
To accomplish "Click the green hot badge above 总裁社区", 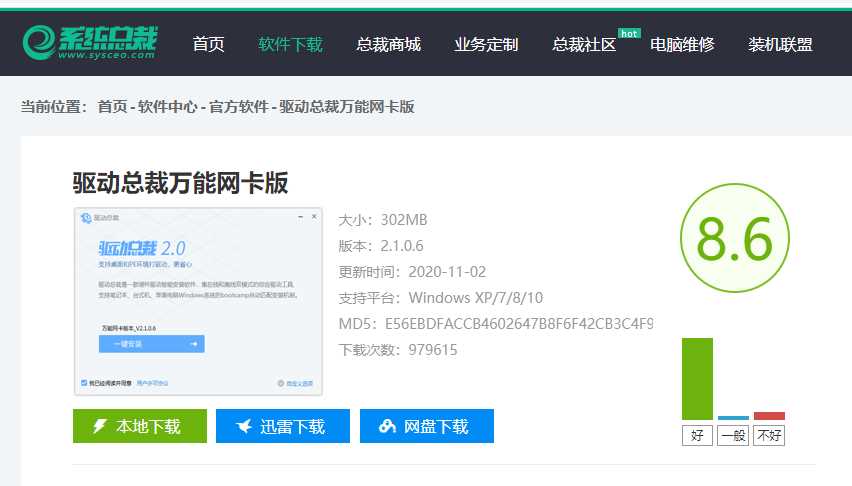I will 629,33.
